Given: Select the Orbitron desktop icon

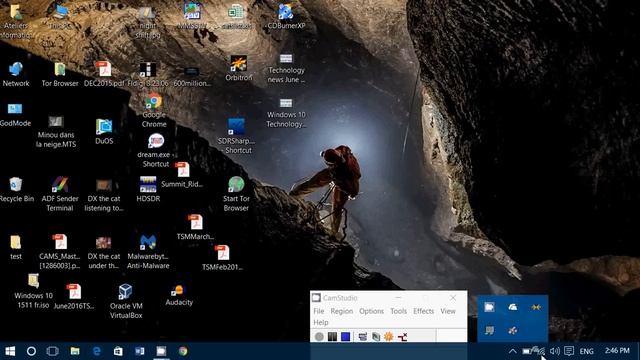Looking at the screenshot, I should pos(239,68).
